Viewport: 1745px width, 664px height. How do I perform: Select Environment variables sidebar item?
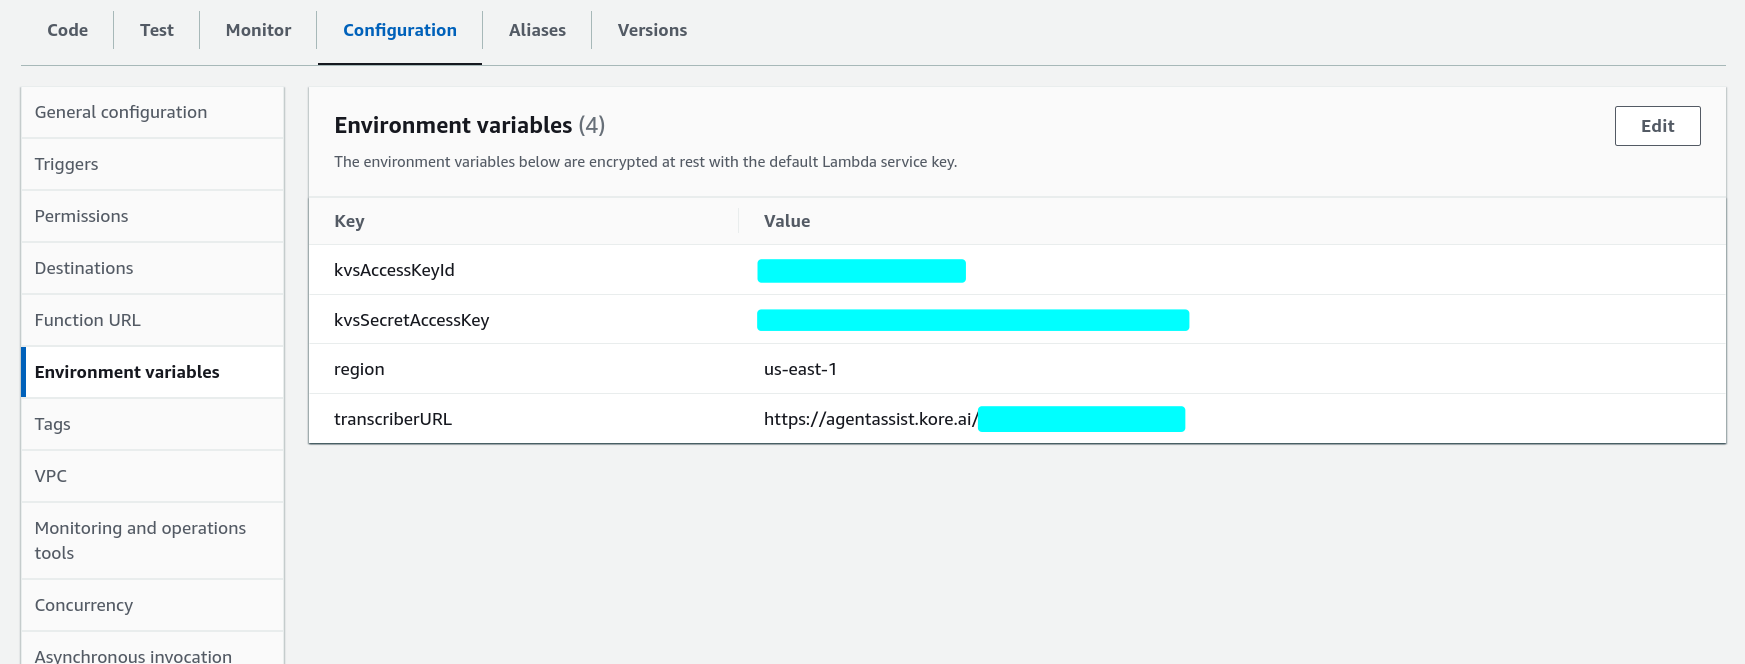tap(127, 372)
